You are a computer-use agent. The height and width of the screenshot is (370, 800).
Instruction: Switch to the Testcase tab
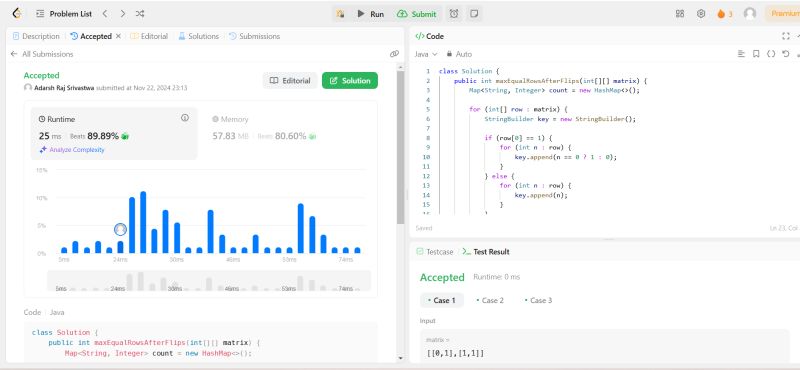(x=435, y=252)
